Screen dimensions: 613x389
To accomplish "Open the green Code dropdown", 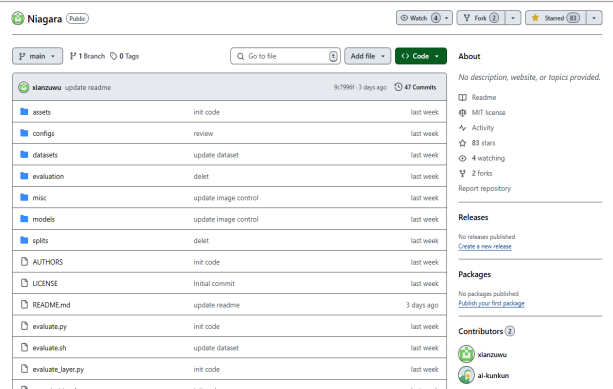I will click(421, 56).
